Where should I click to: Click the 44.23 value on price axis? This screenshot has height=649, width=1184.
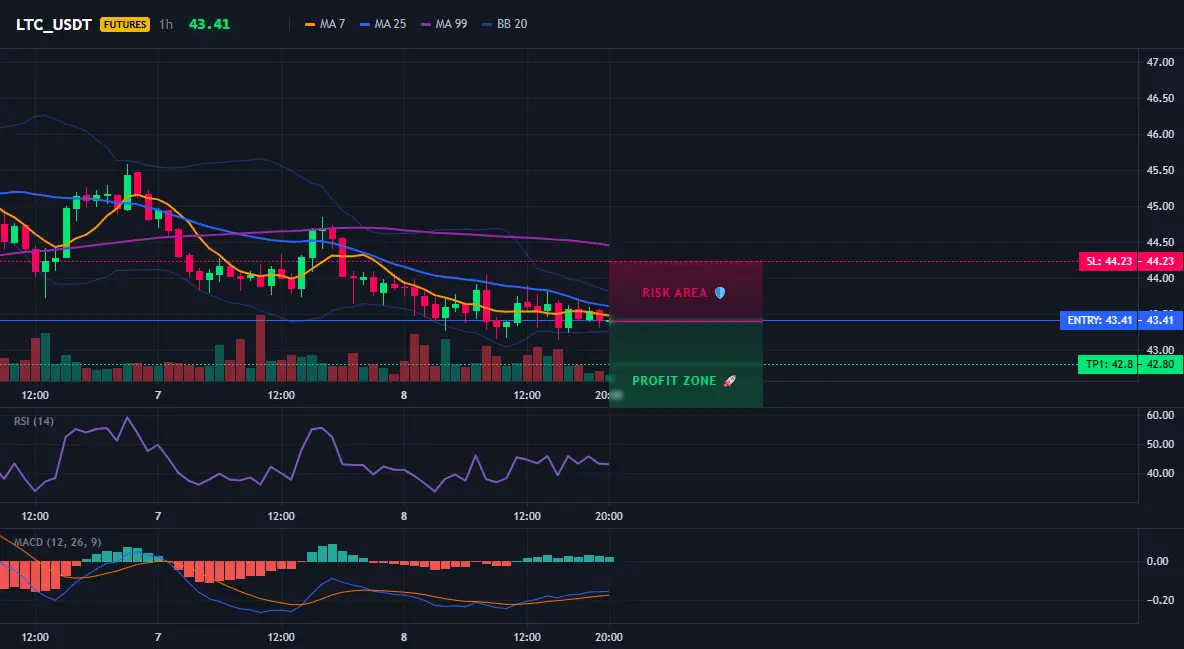tap(1161, 261)
